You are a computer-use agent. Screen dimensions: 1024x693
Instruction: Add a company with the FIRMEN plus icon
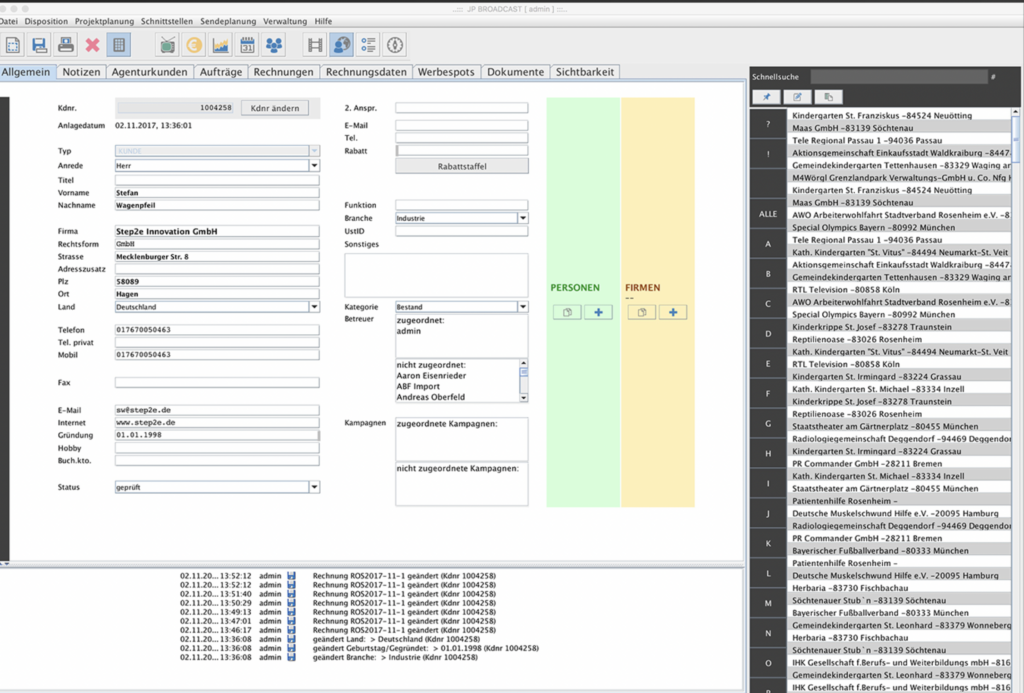(673, 312)
